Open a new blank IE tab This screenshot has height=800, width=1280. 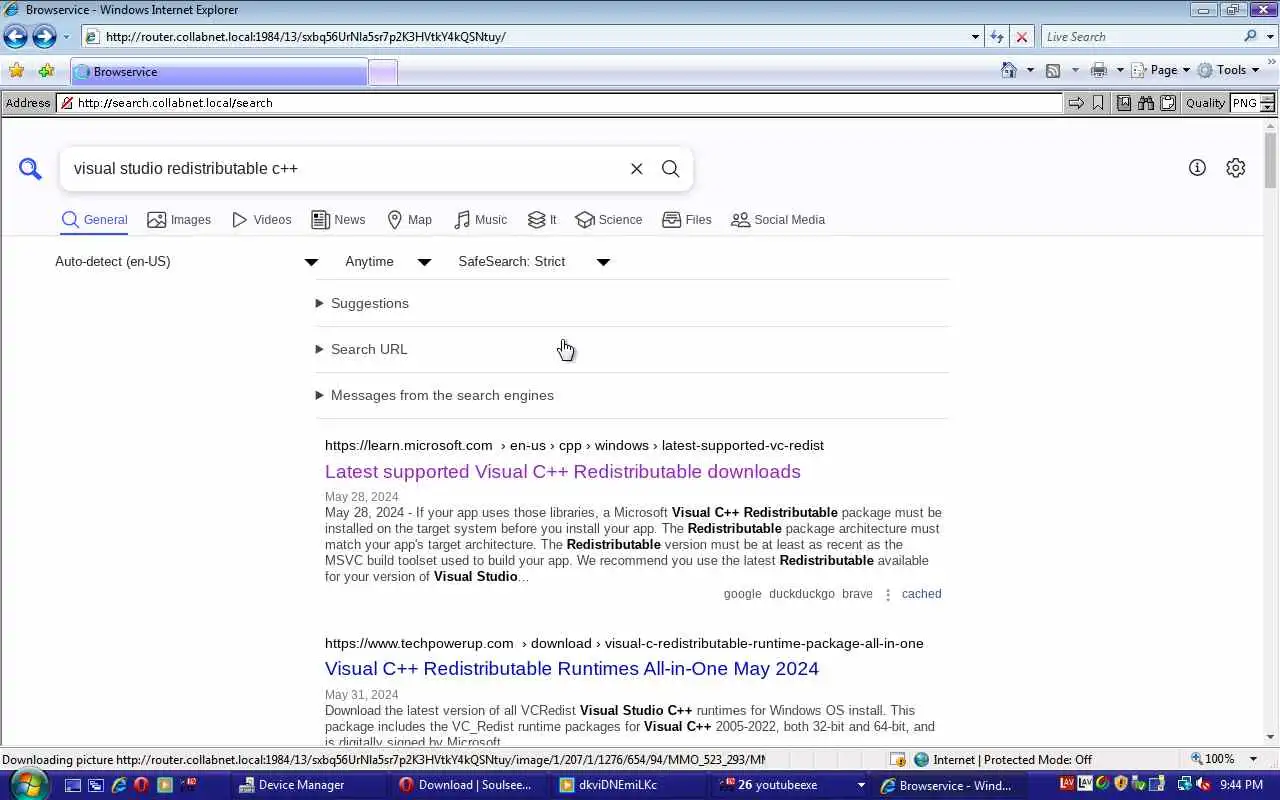(383, 72)
